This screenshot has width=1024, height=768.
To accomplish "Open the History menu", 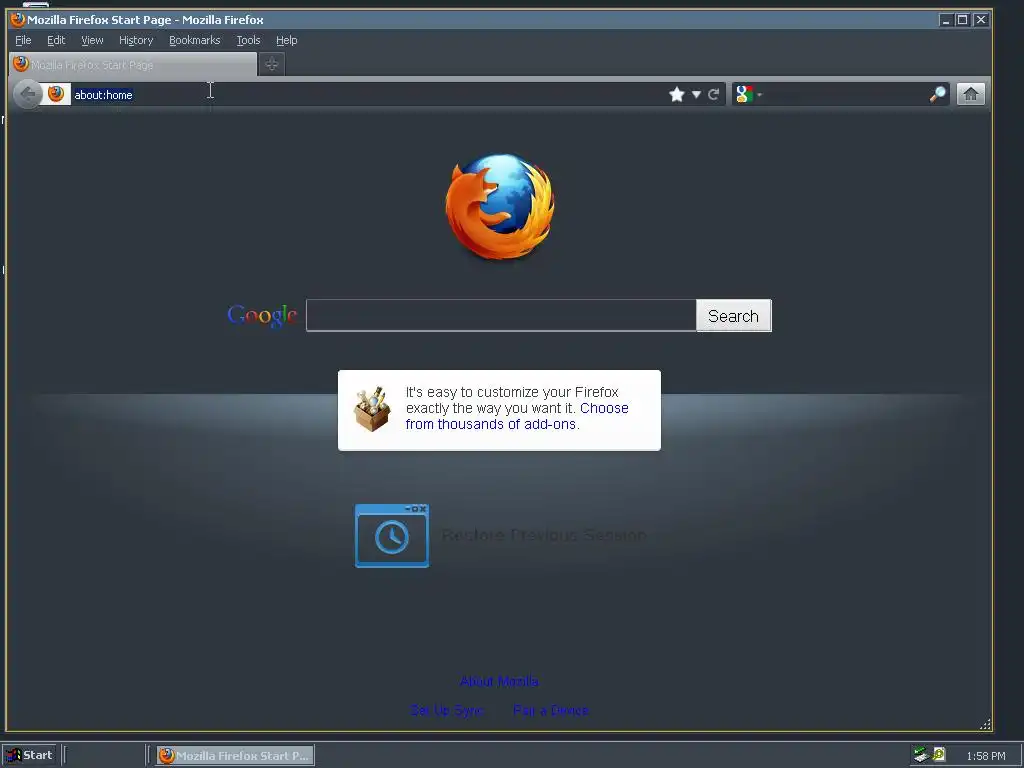I will coord(136,40).
